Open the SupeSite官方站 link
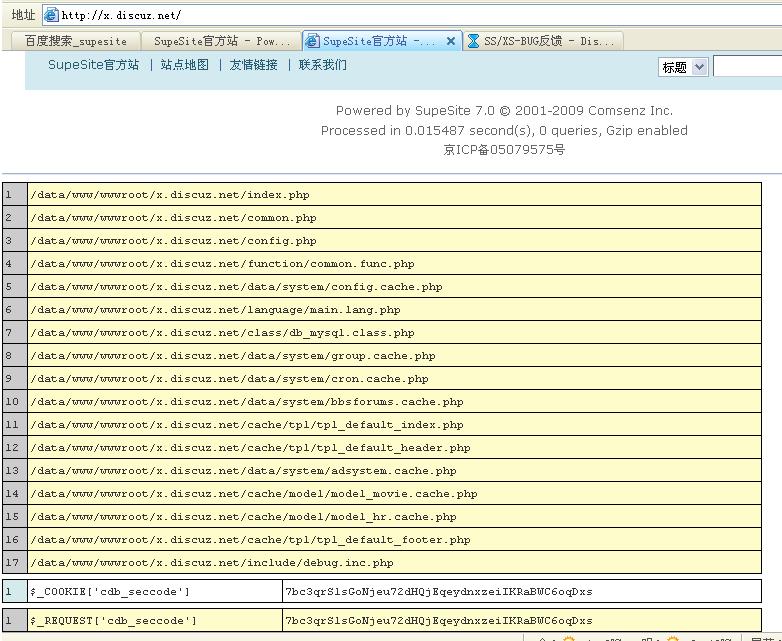Viewport: 782px width, 641px height. pyautogui.click(x=93, y=65)
